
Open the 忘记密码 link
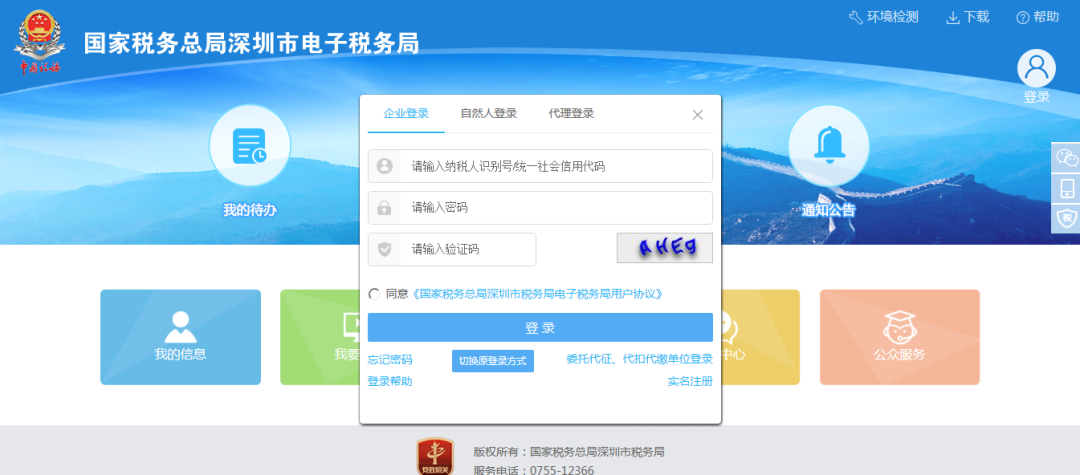[x=390, y=359]
